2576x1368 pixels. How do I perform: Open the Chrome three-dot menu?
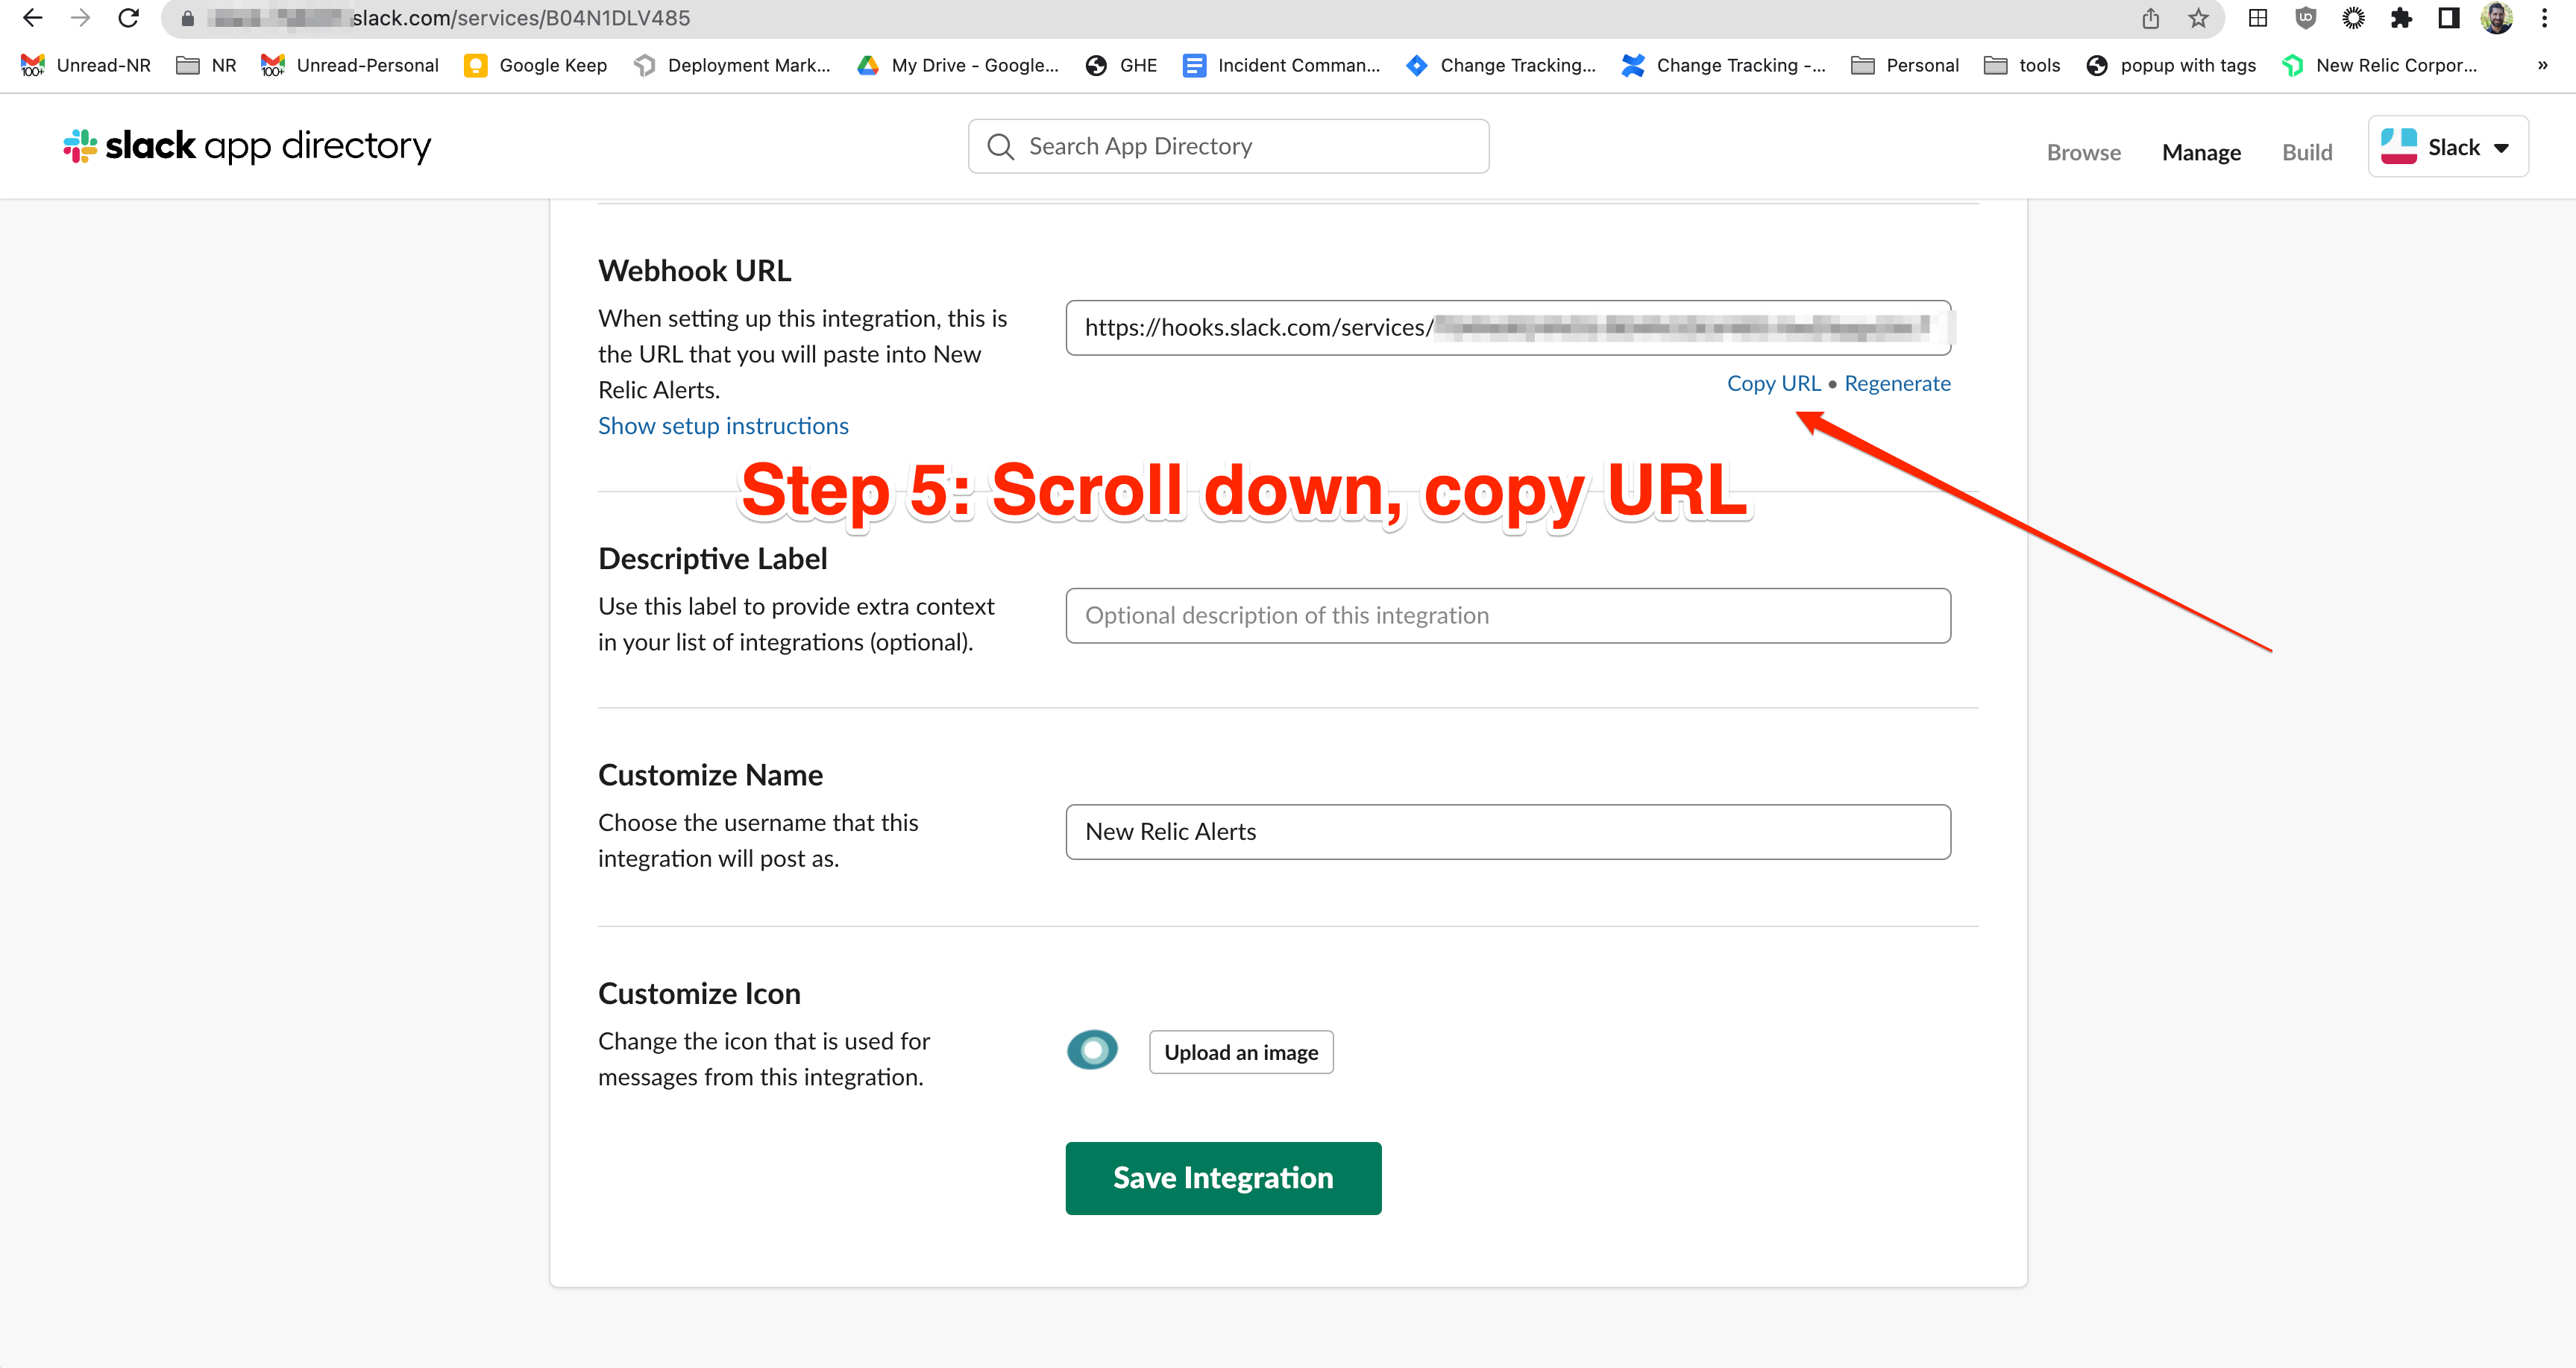(2545, 18)
